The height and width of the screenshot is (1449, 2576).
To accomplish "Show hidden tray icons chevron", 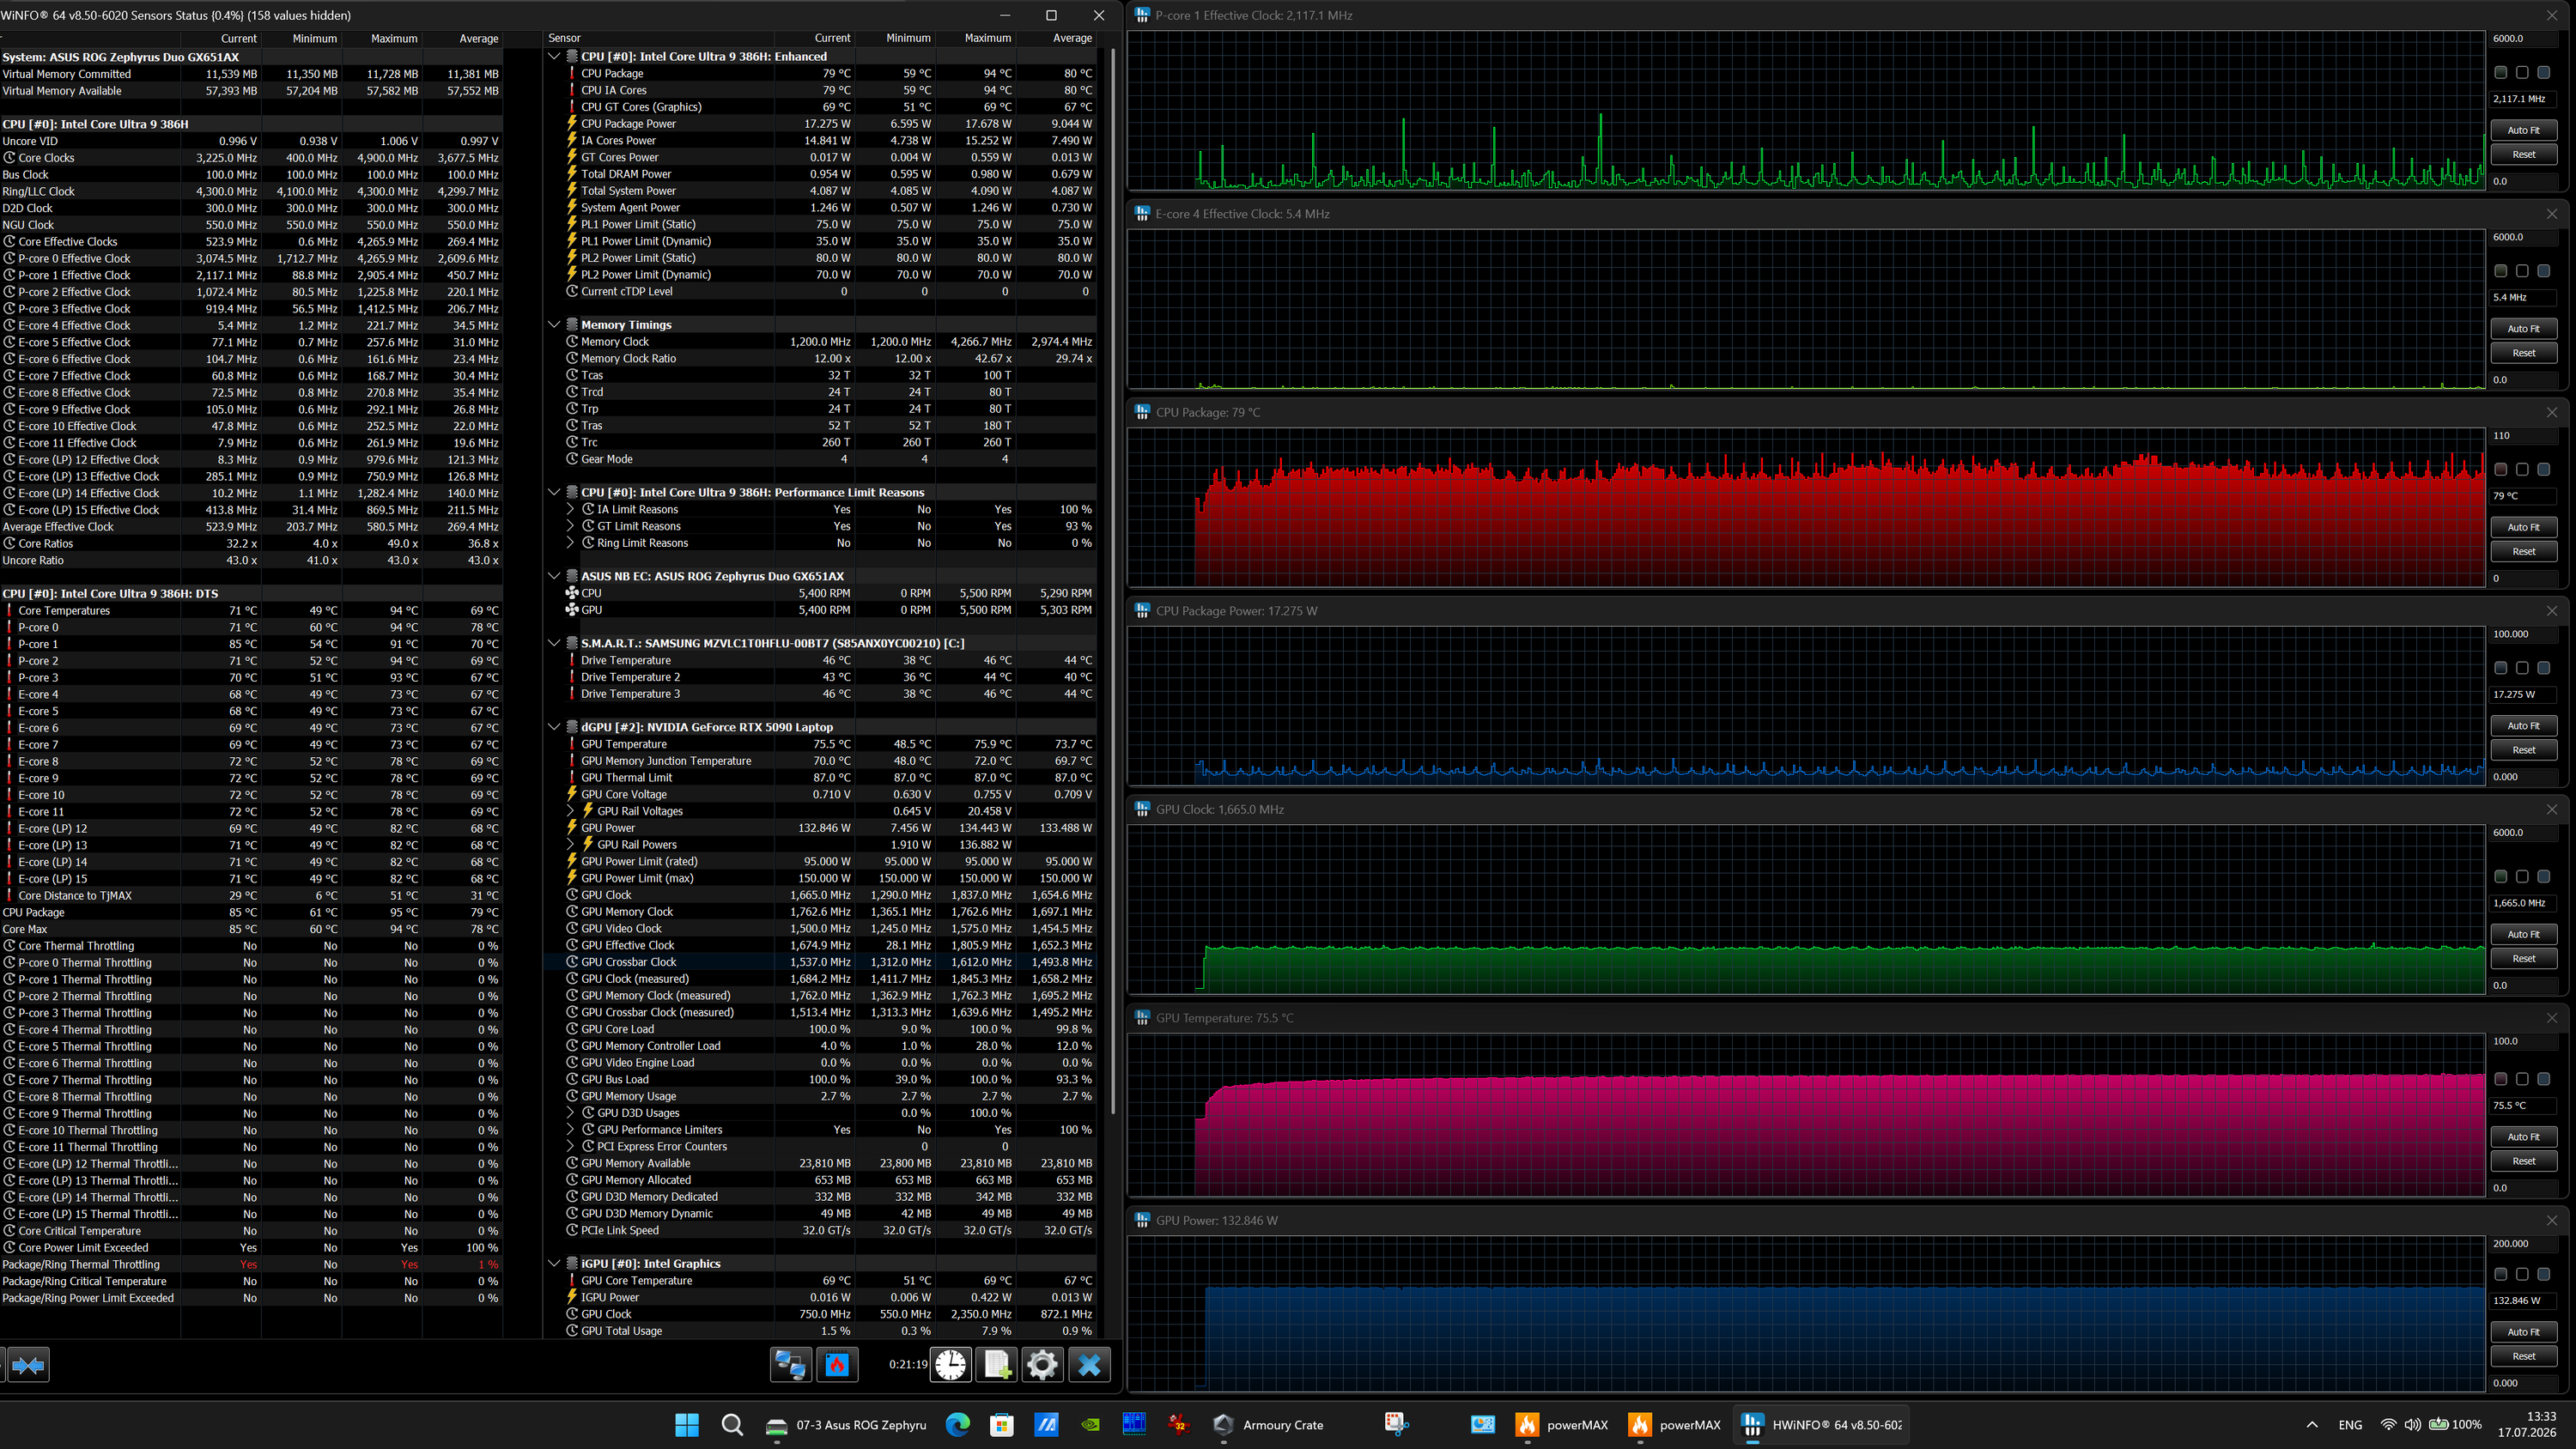I will tap(2312, 1425).
